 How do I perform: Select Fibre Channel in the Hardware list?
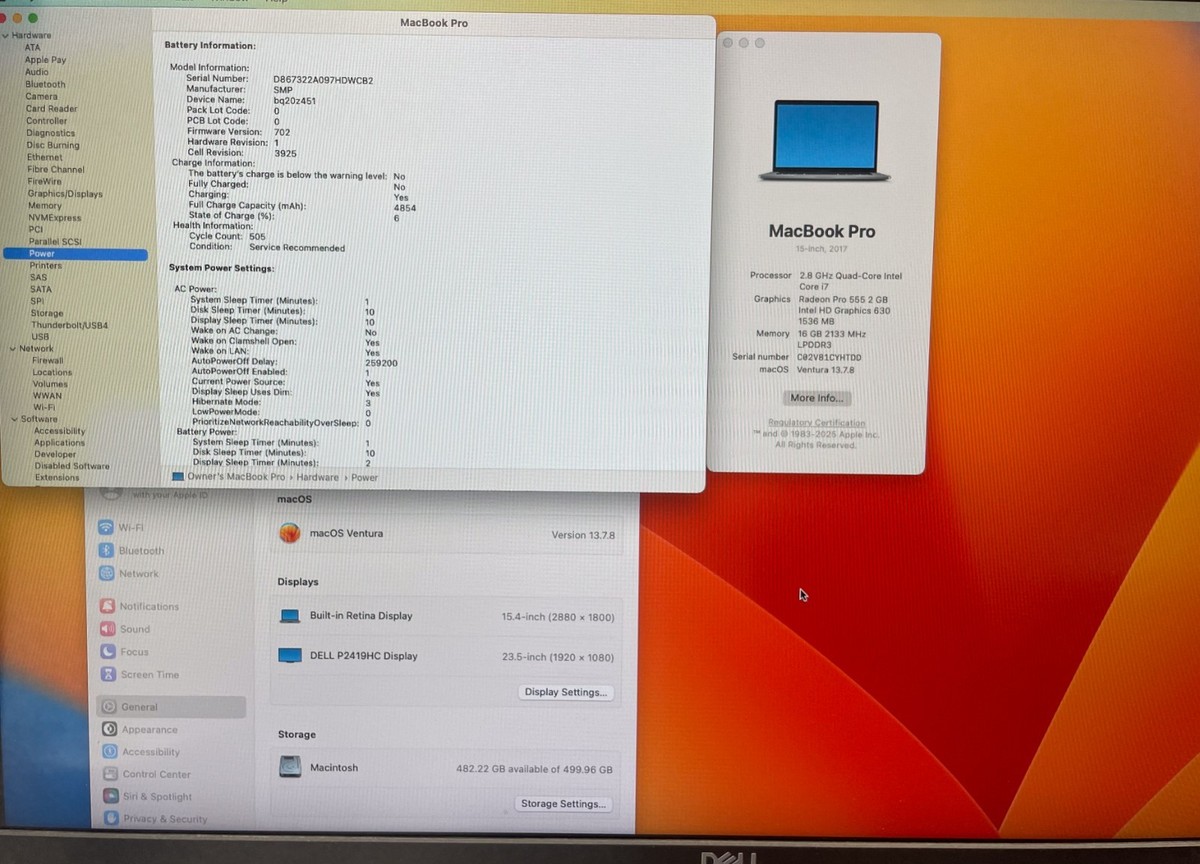coord(56,169)
